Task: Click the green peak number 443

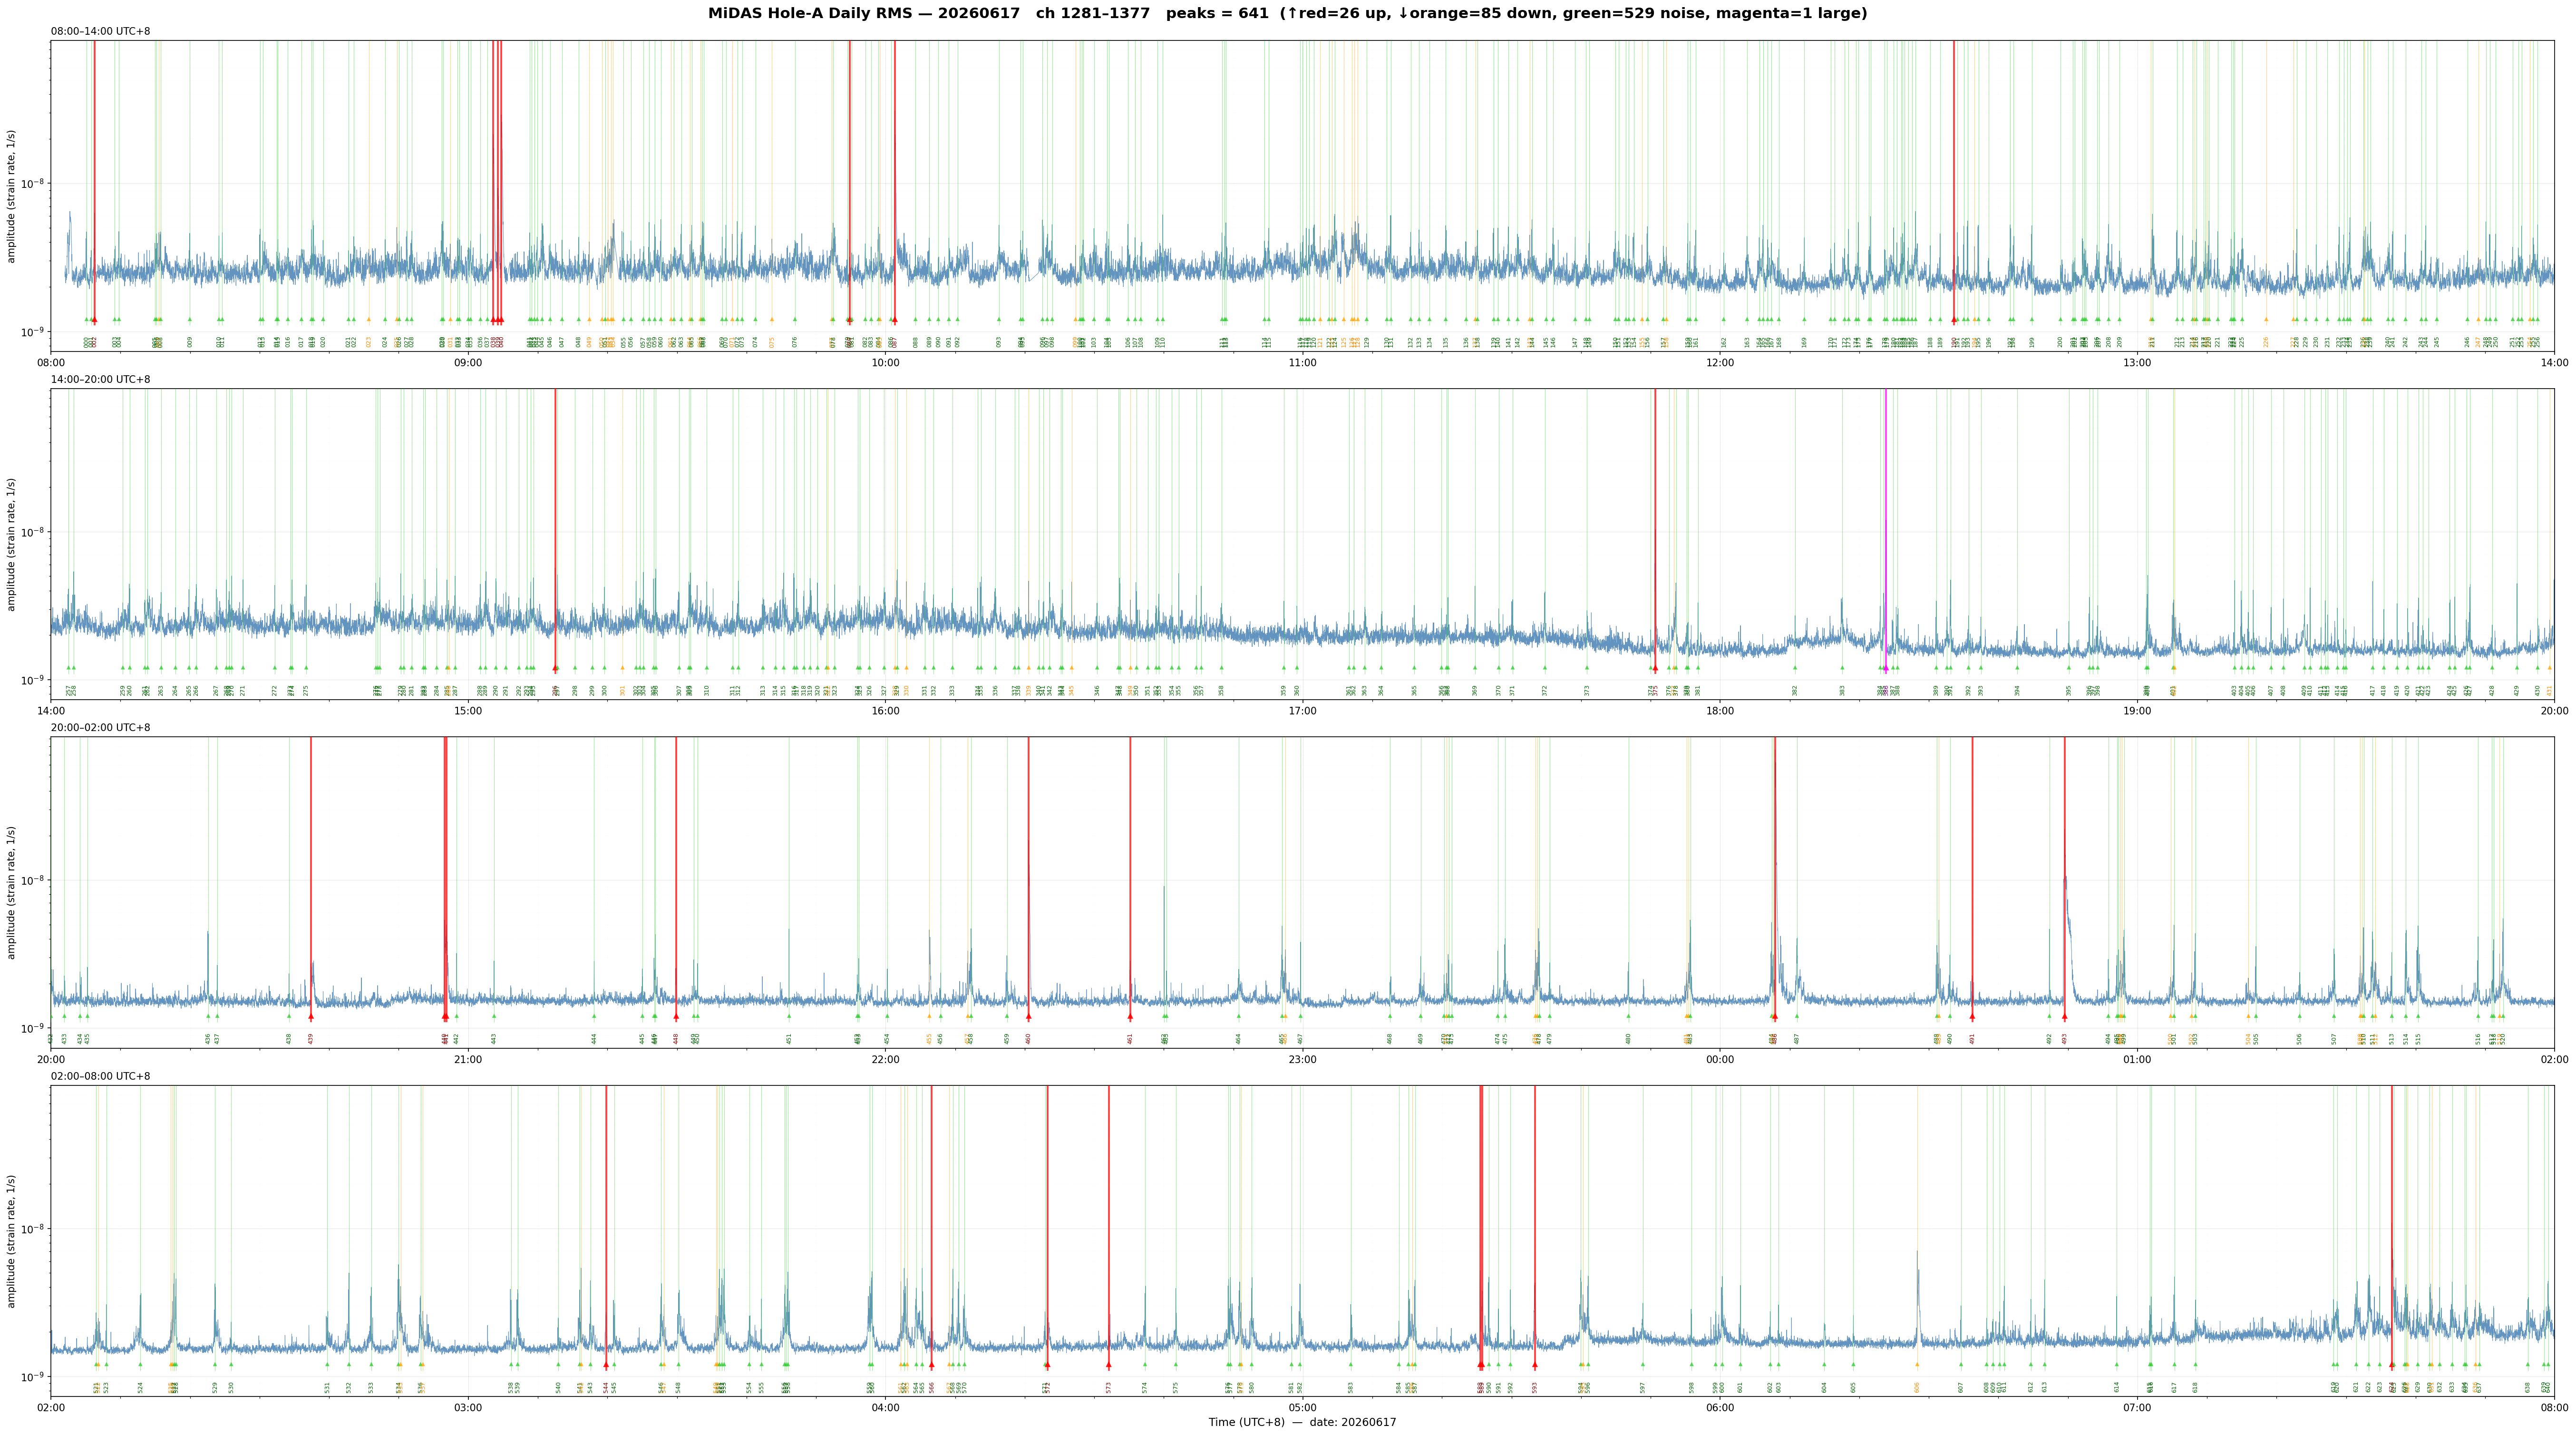Action: coord(493,1039)
